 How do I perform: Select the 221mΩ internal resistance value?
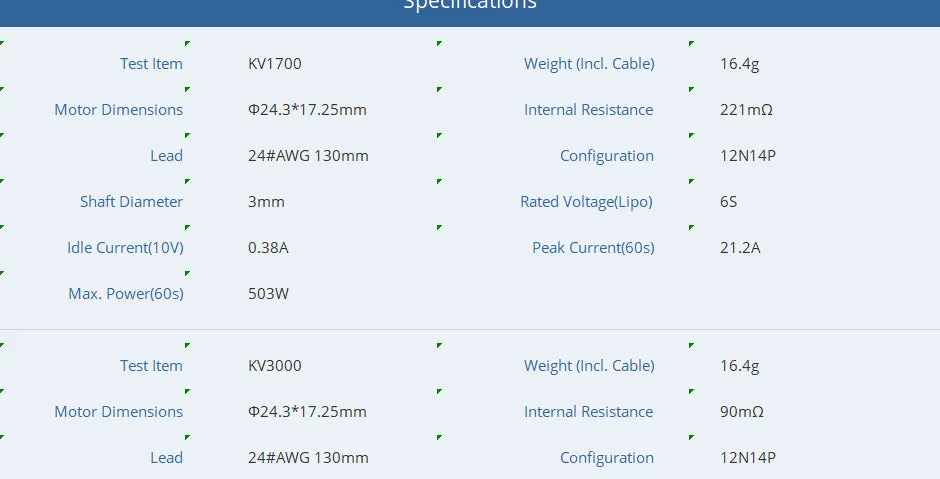tap(746, 110)
